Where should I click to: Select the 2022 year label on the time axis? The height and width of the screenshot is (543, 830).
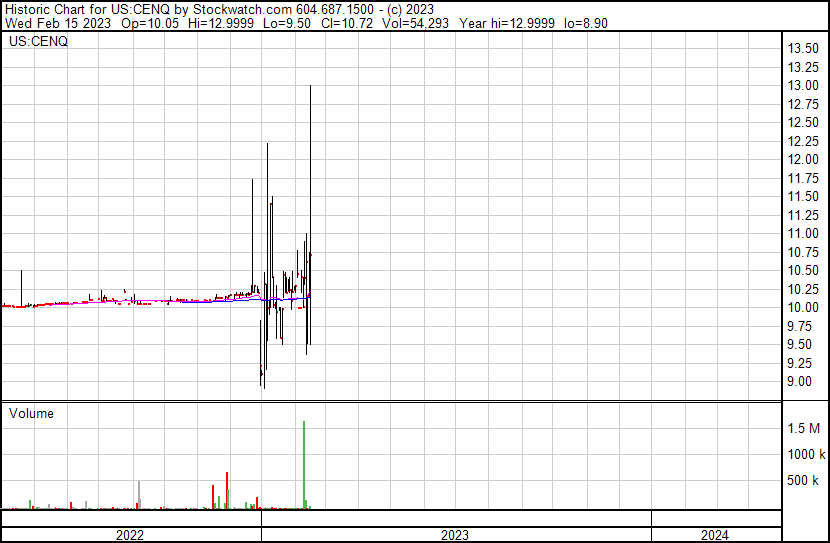[130, 535]
